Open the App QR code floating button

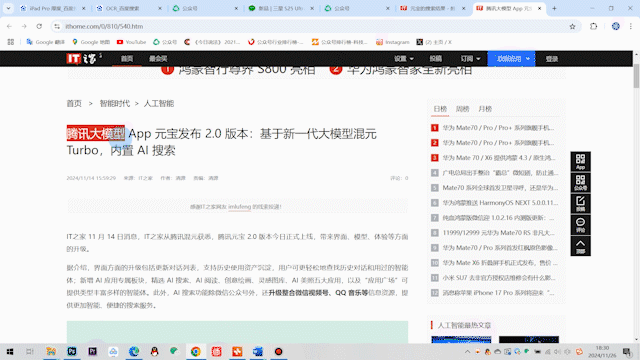pos(580,162)
